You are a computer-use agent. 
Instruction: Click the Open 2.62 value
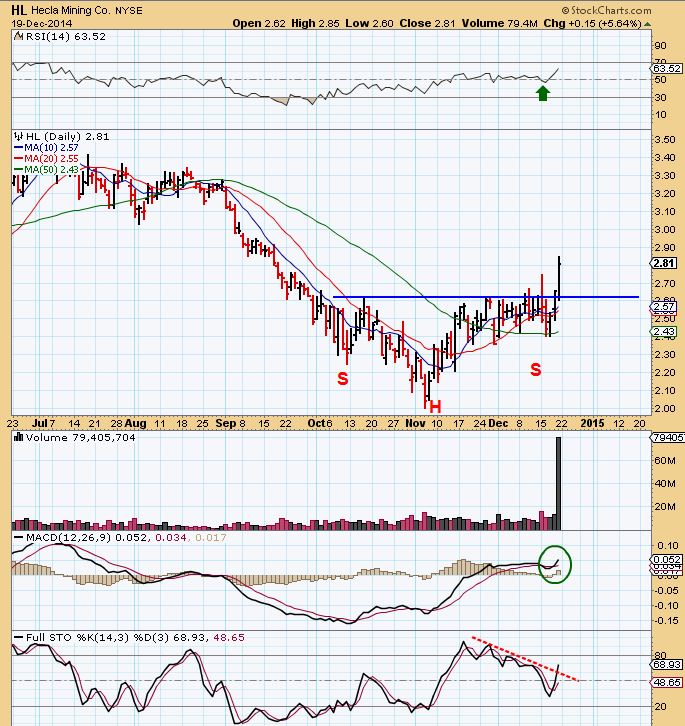(259, 23)
